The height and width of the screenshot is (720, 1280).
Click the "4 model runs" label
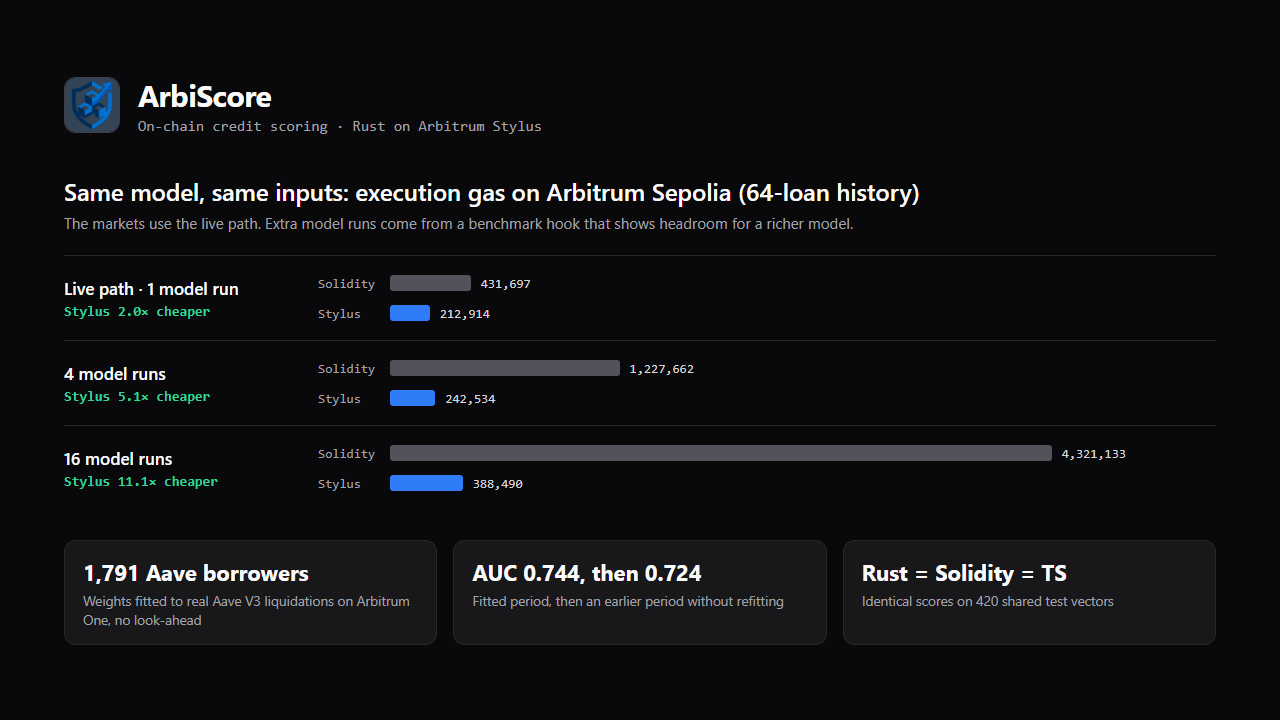pyautogui.click(x=115, y=374)
